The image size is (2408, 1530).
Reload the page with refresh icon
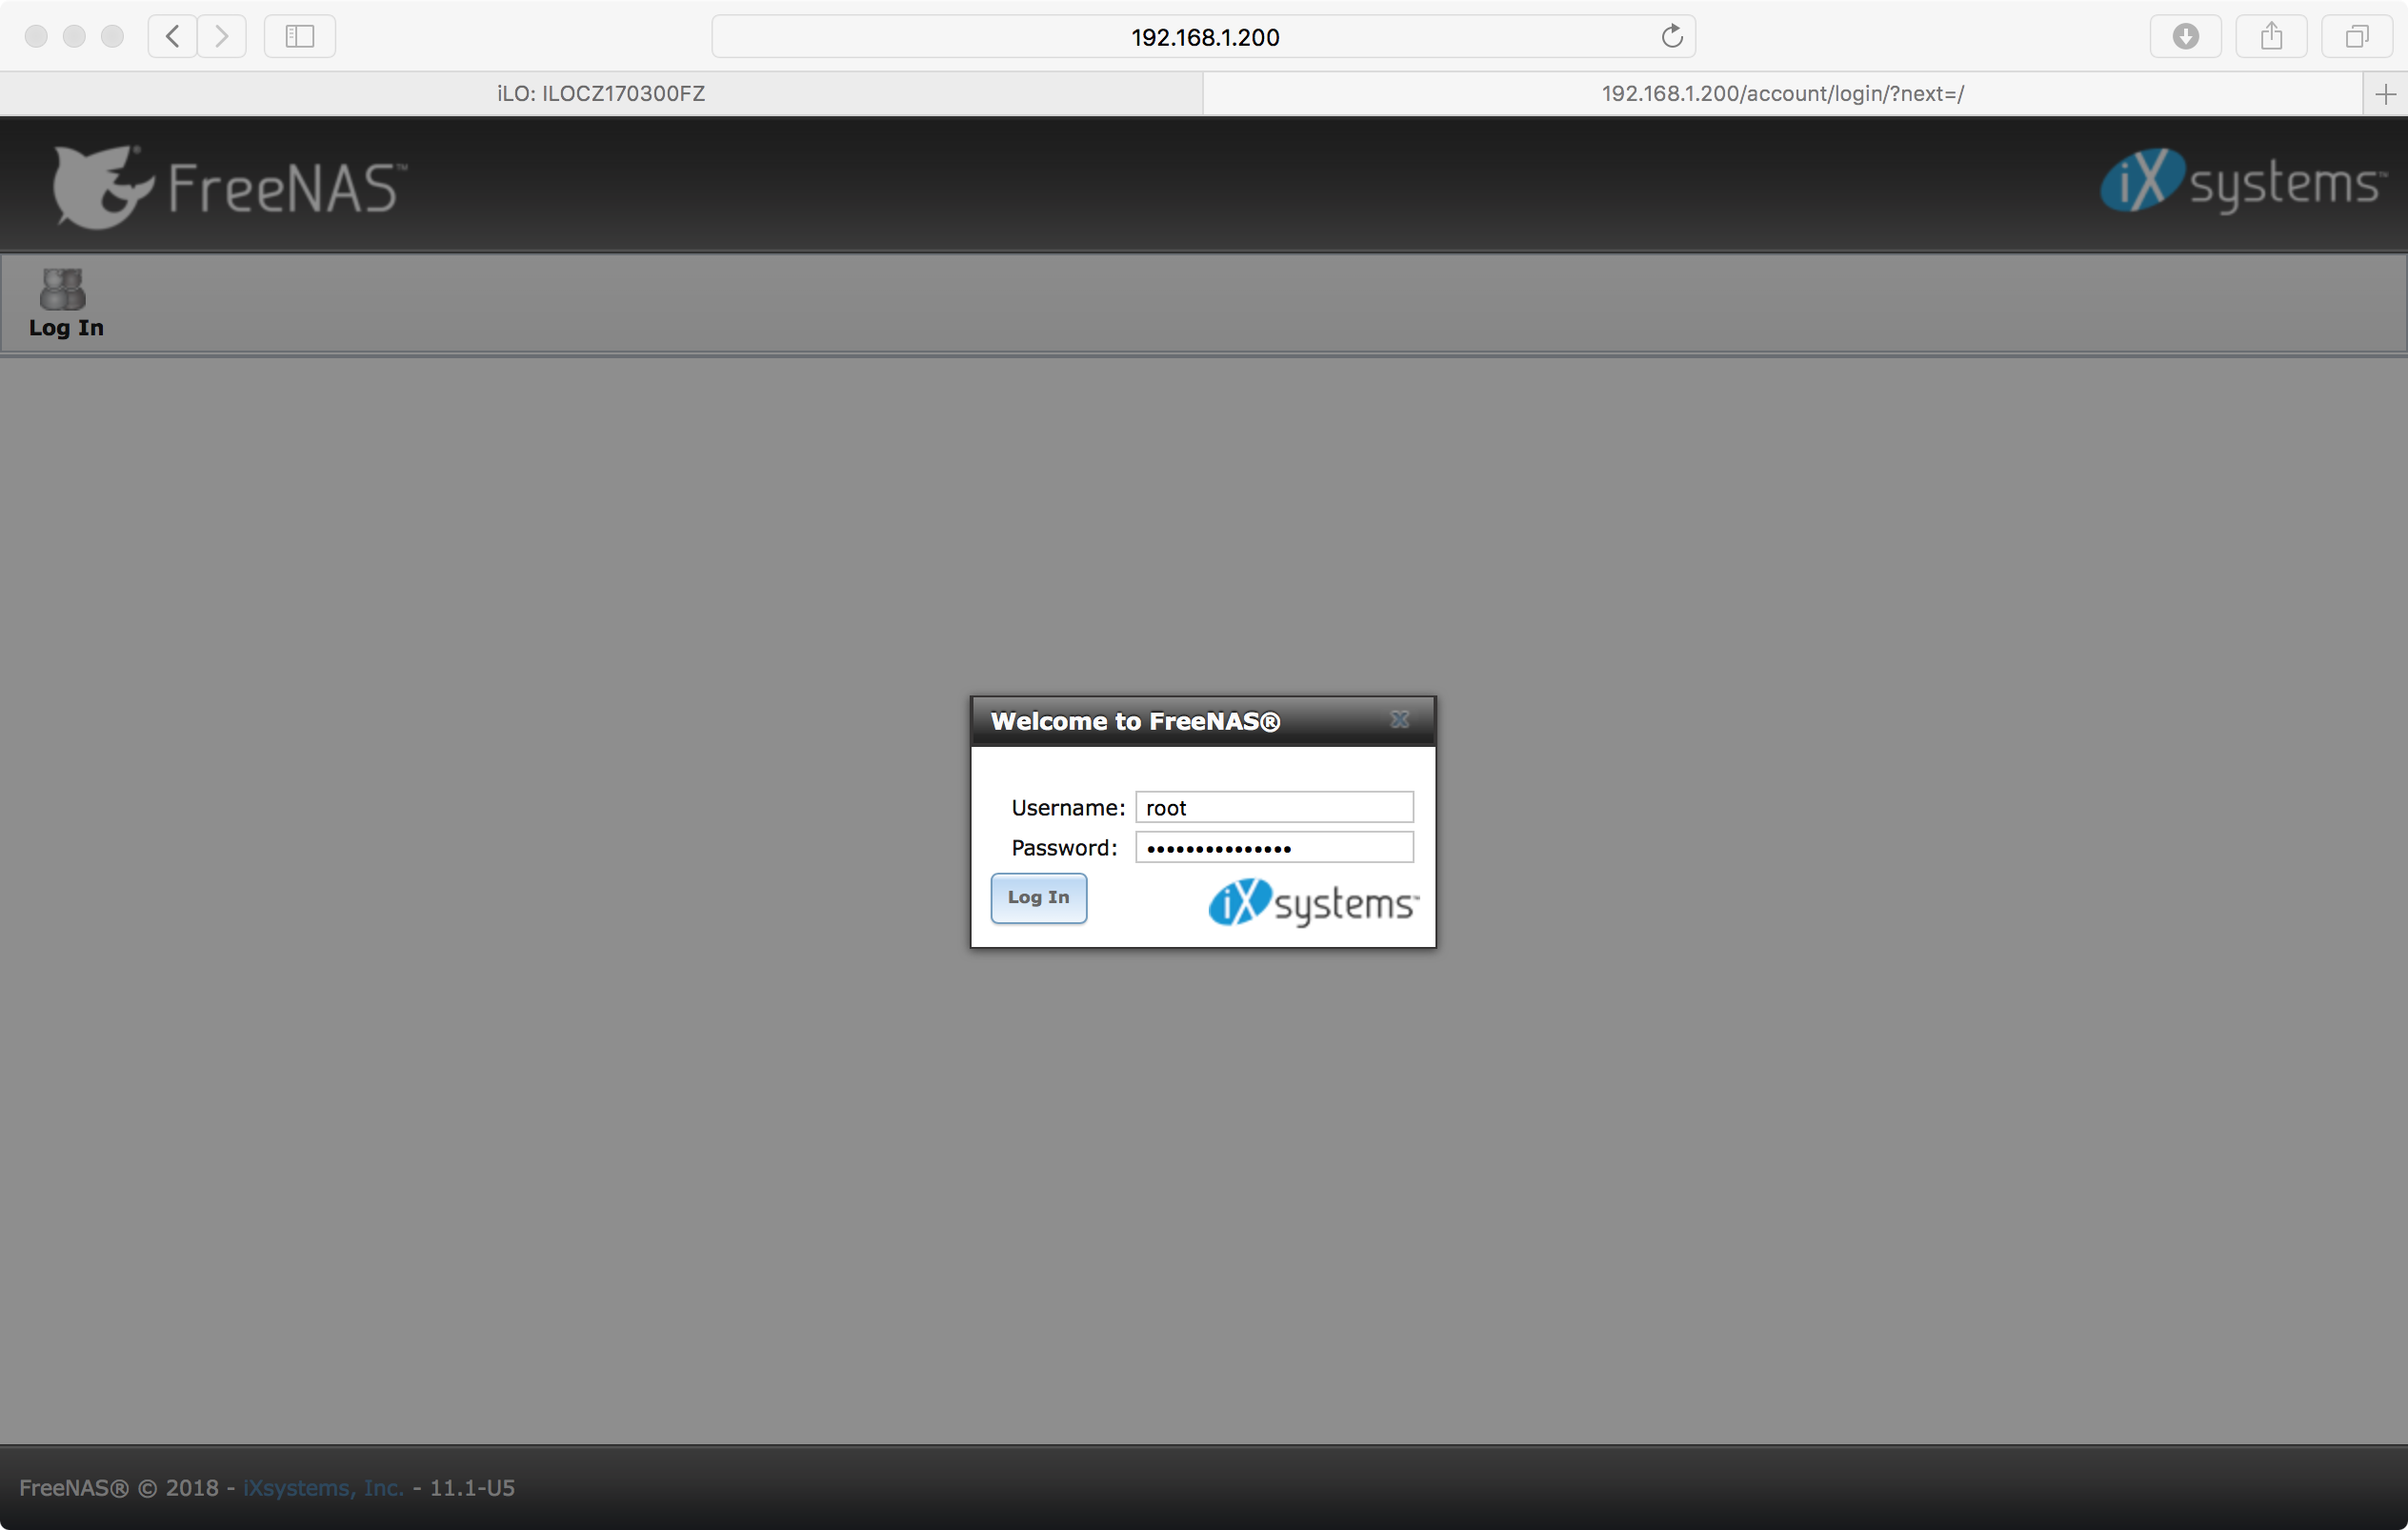[1671, 37]
